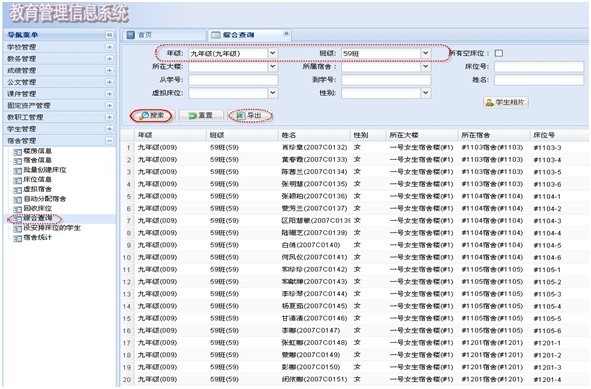Image resolution: width=591 pixels, height=389 pixels.
Task: Click into the 从学号 input field
Action: [x=233, y=80]
